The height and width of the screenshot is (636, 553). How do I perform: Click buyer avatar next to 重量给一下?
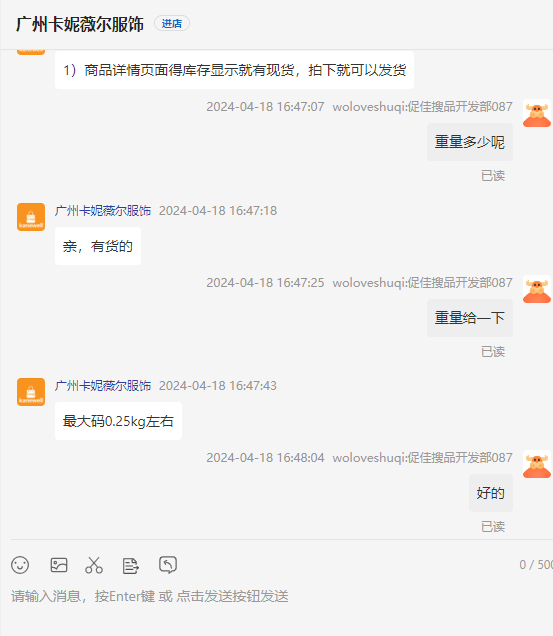[x=537, y=289]
